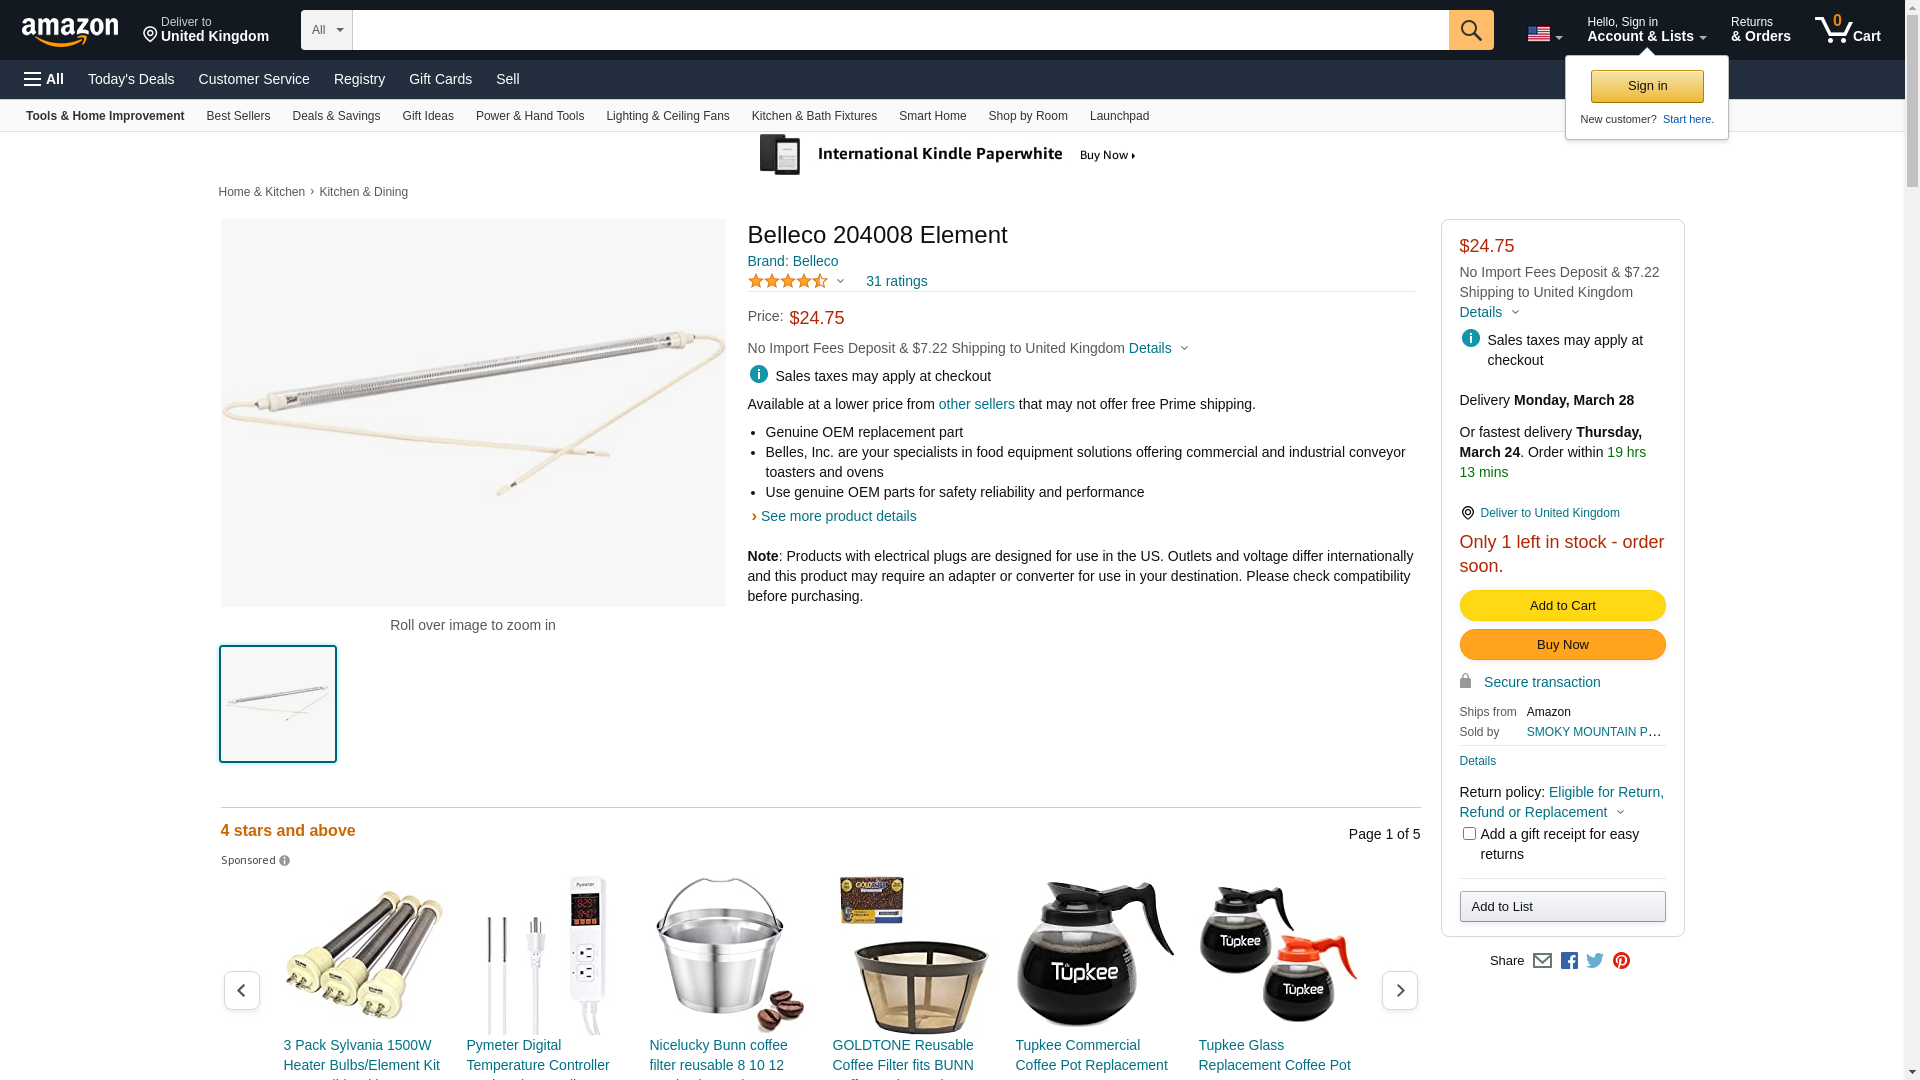Open the Gift Cards navigation item
1920x1080 pixels.
click(440, 79)
